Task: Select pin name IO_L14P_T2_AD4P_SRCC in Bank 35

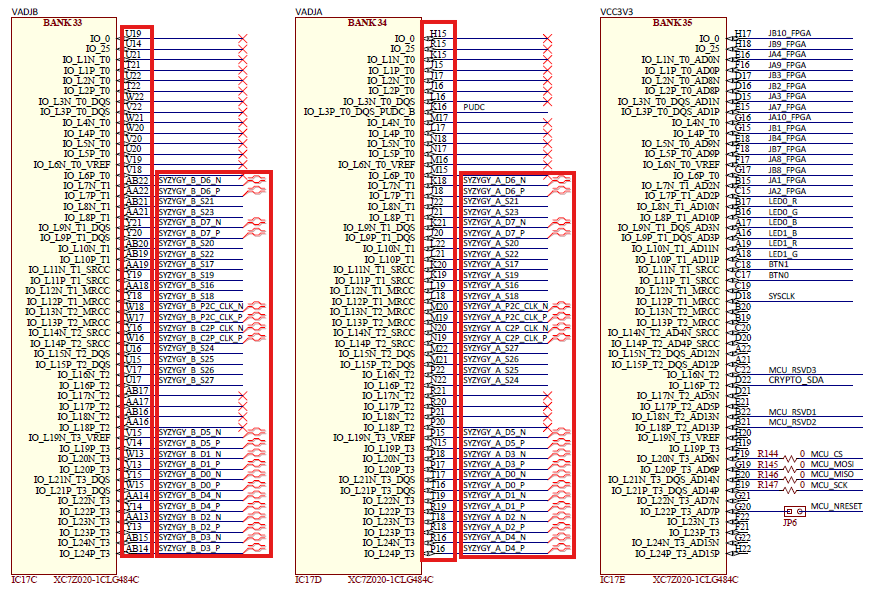Action: [665, 343]
